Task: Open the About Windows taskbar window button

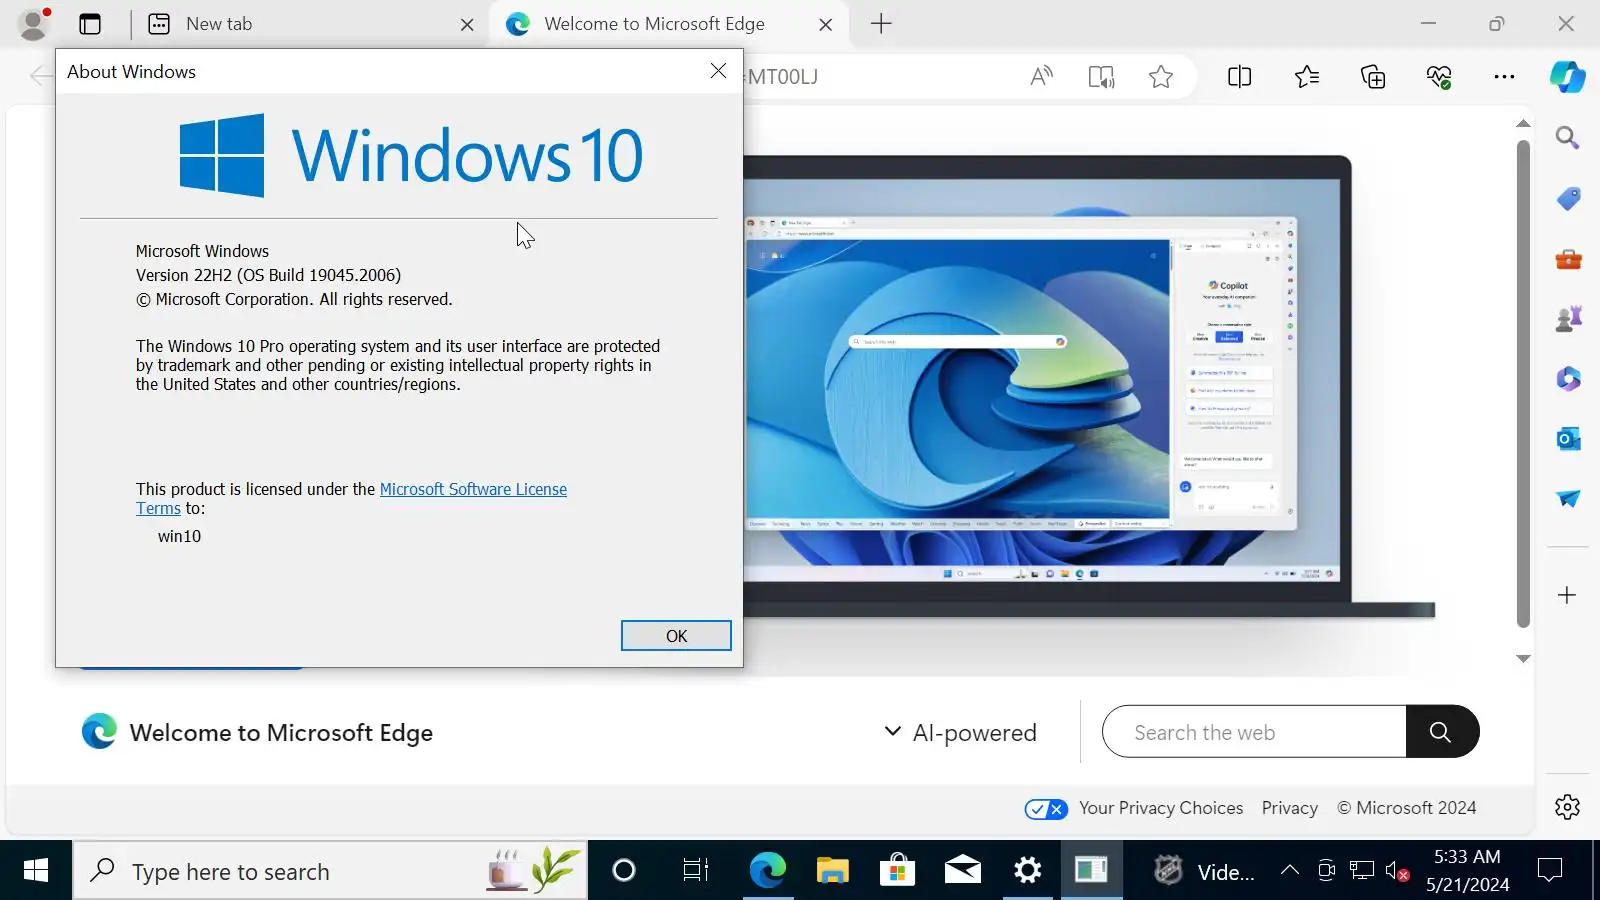Action: (x=1091, y=871)
